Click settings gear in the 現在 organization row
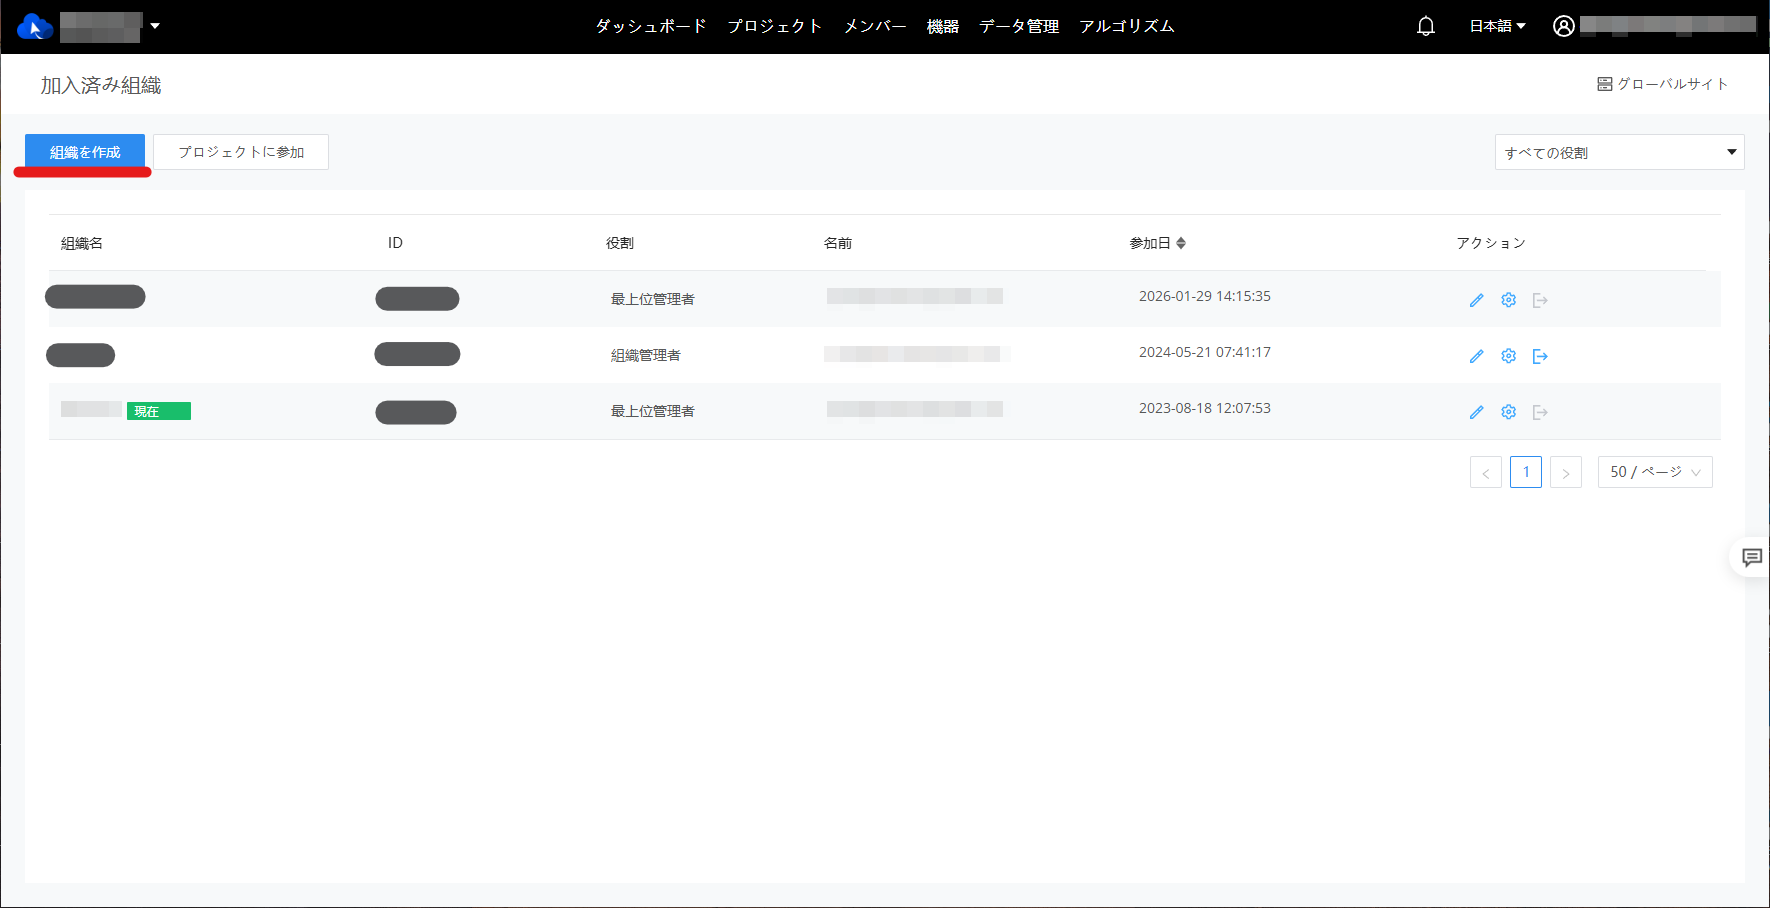This screenshot has height=908, width=1770. point(1508,412)
